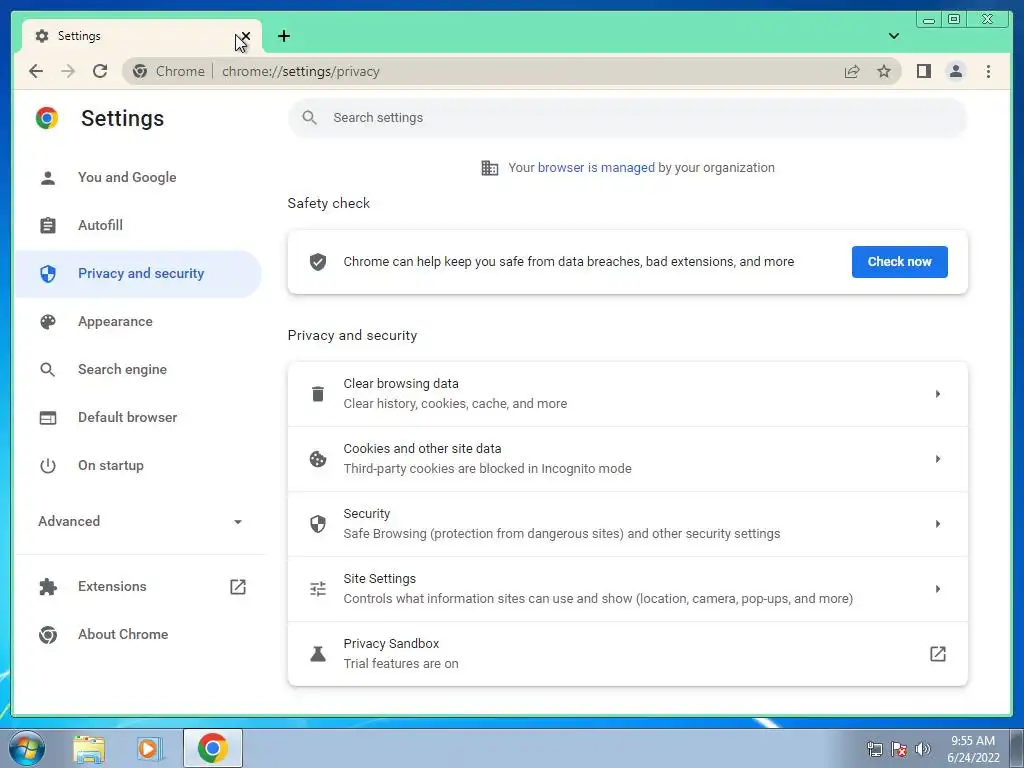The height and width of the screenshot is (768, 1024).
Task: Open You and Google section
Action: point(138,178)
